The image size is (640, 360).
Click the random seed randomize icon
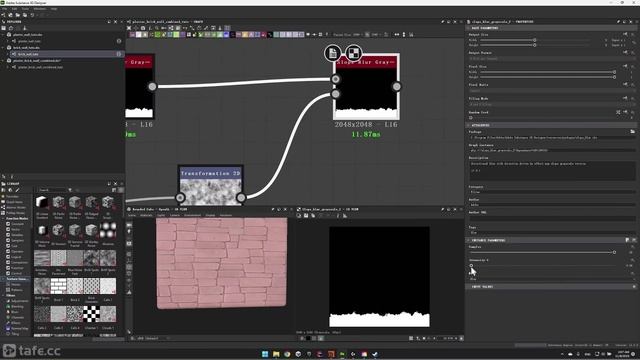click(x=618, y=112)
